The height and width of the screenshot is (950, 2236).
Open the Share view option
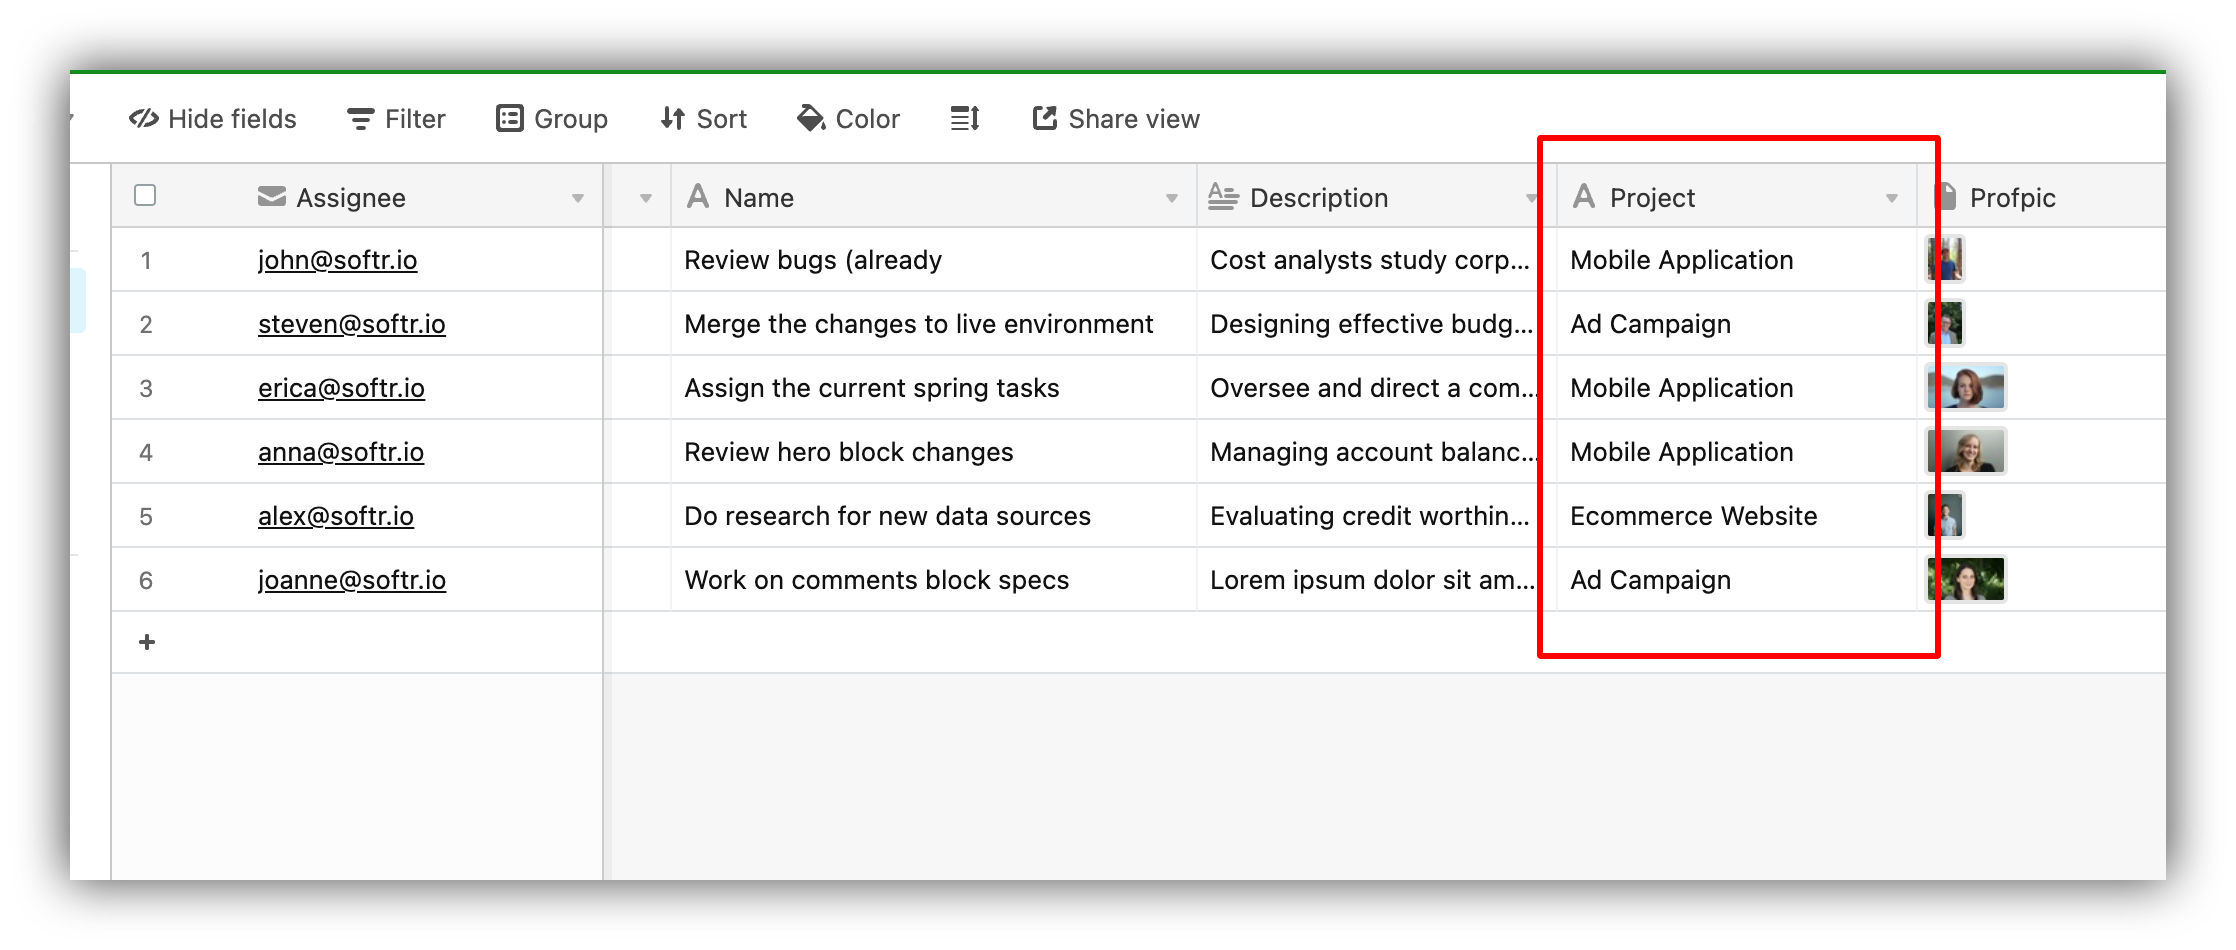(x=1114, y=118)
